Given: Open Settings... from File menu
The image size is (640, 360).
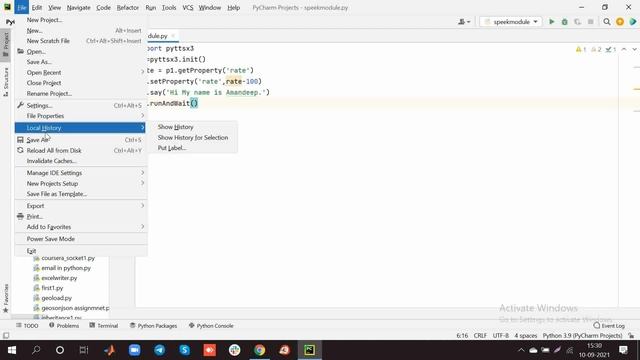Looking at the screenshot, I should click(x=80, y=105).
